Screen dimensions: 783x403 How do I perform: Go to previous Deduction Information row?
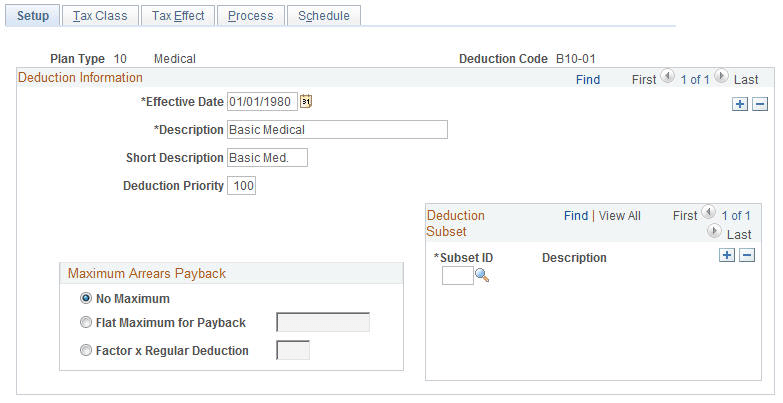668,78
